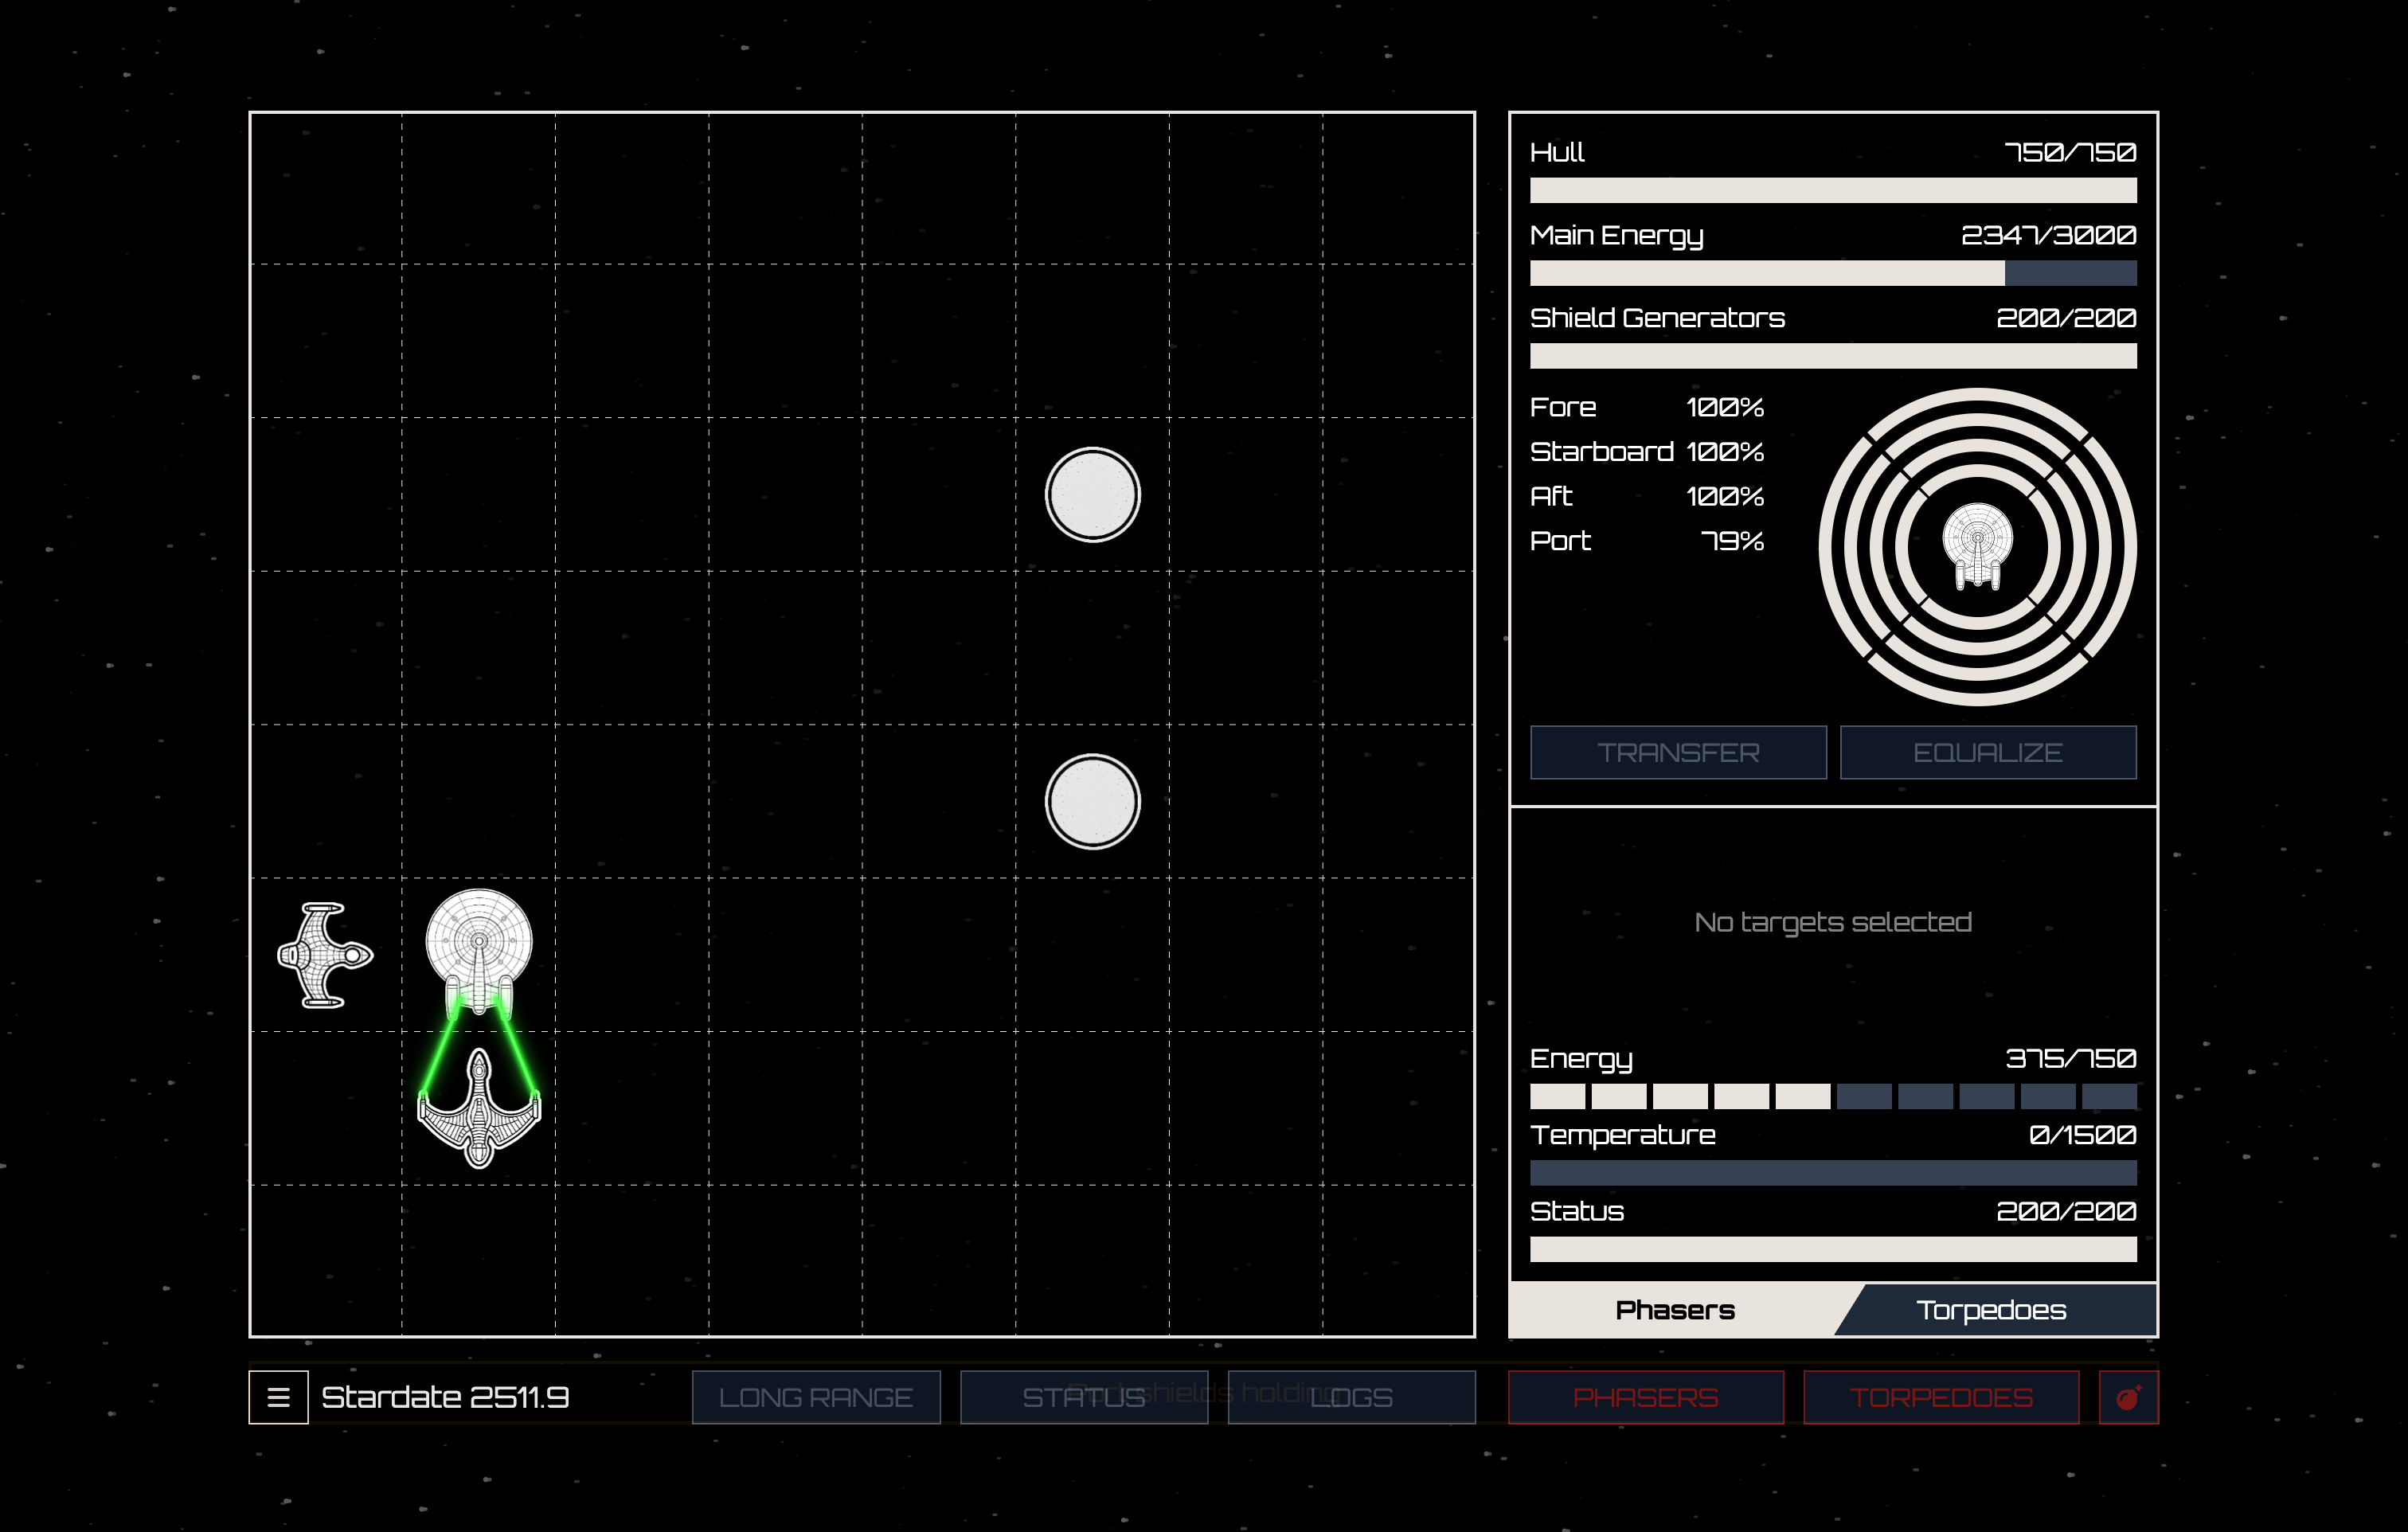Viewport: 2408px width, 1532px height.
Task: Click the ship icon inside shield rings
Action: pyautogui.click(x=1977, y=546)
